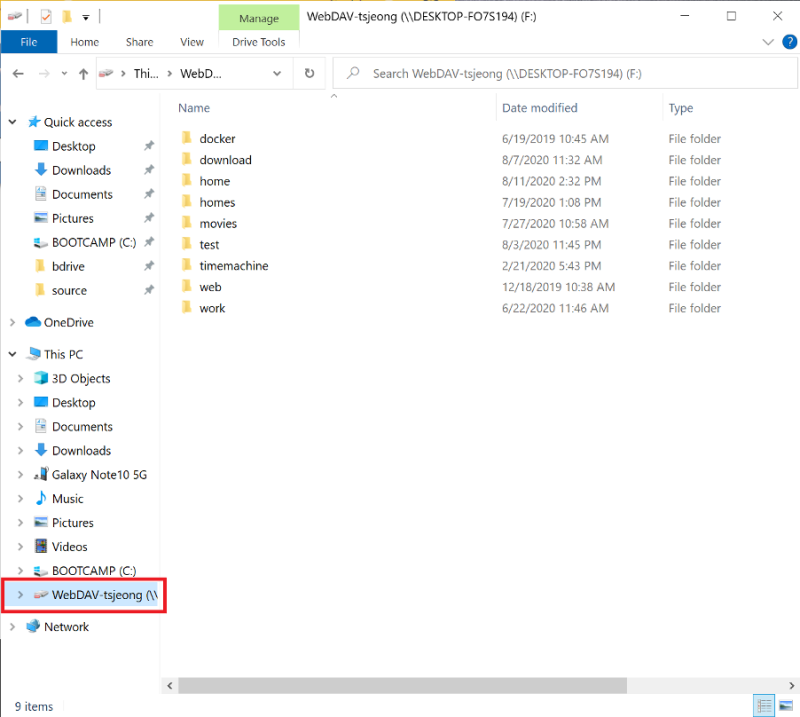This screenshot has height=717, width=800.
Task: Go back with the left arrow
Action: (x=18, y=73)
